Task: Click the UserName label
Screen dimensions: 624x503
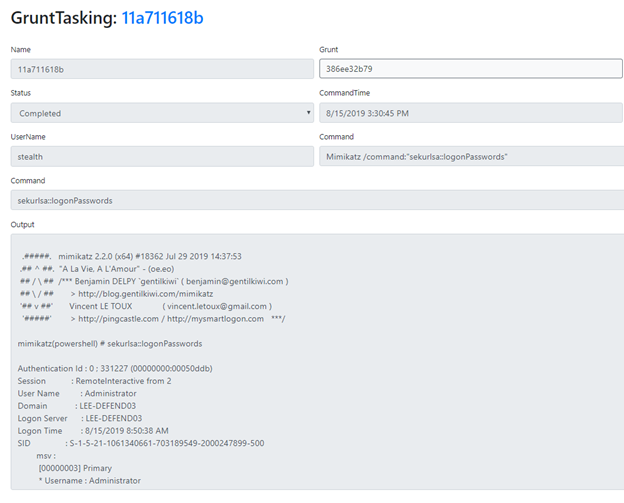Action: (28, 136)
